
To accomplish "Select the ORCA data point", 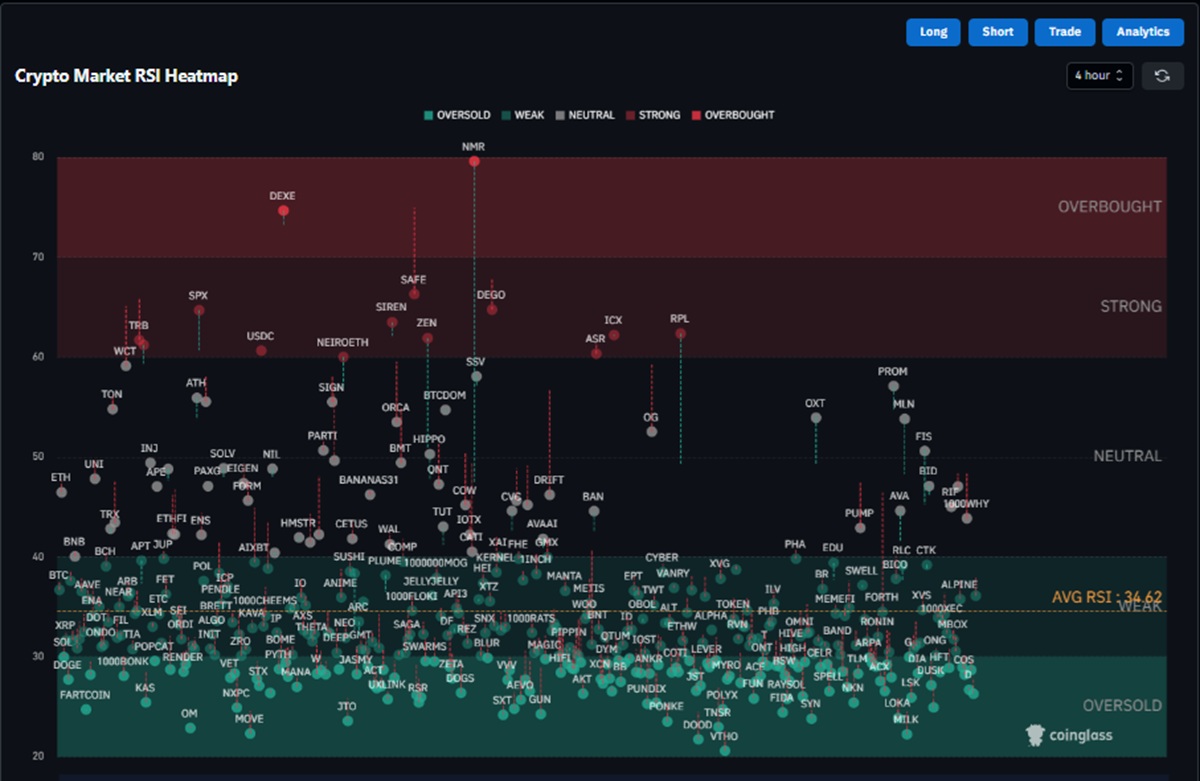I will click(x=397, y=422).
